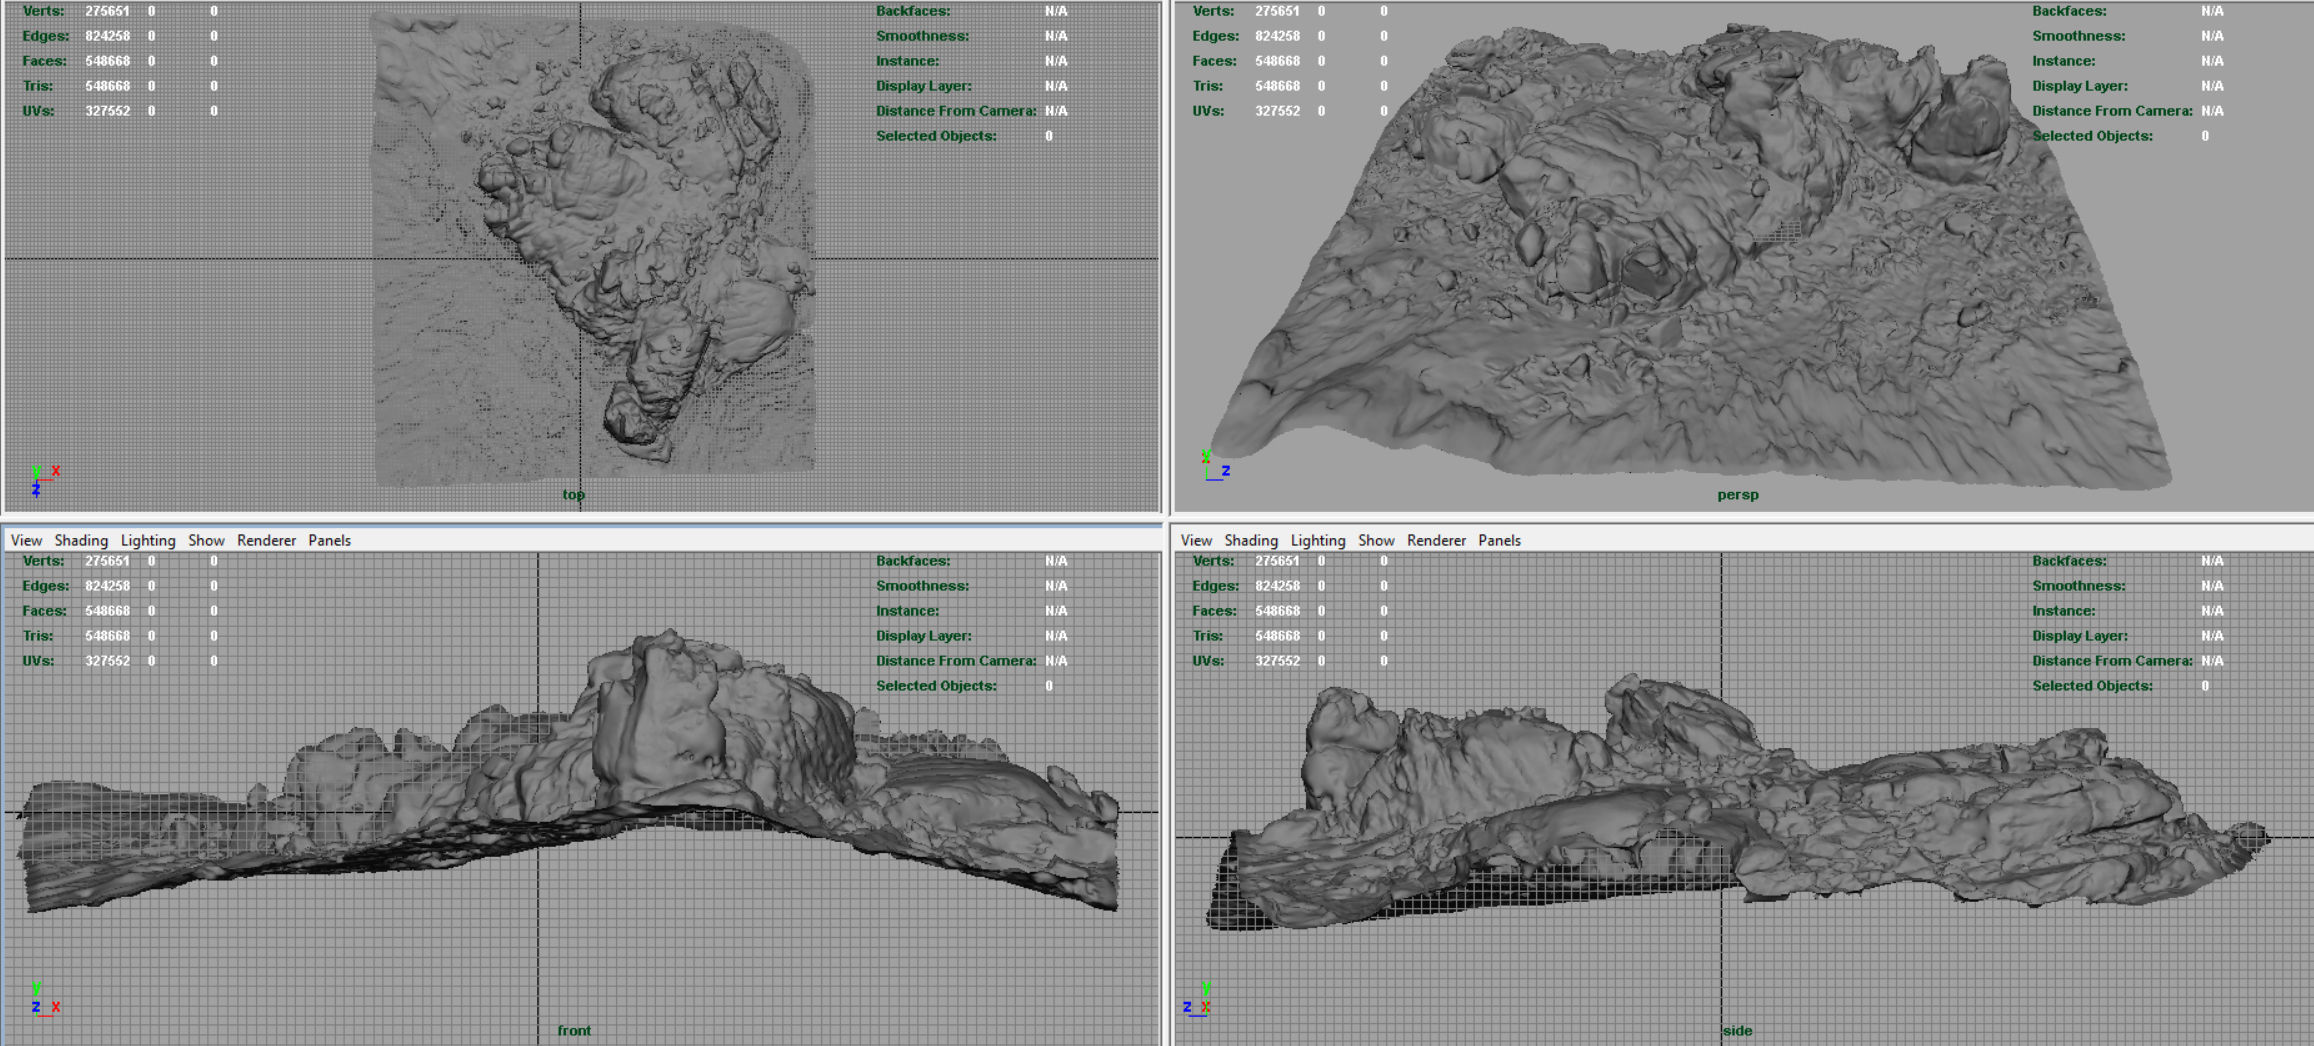The height and width of the screenshot is (1046, 2314).
Task: Click 'Distance From Camera:' in side view HUD
Action: (x=2112, y=661)
